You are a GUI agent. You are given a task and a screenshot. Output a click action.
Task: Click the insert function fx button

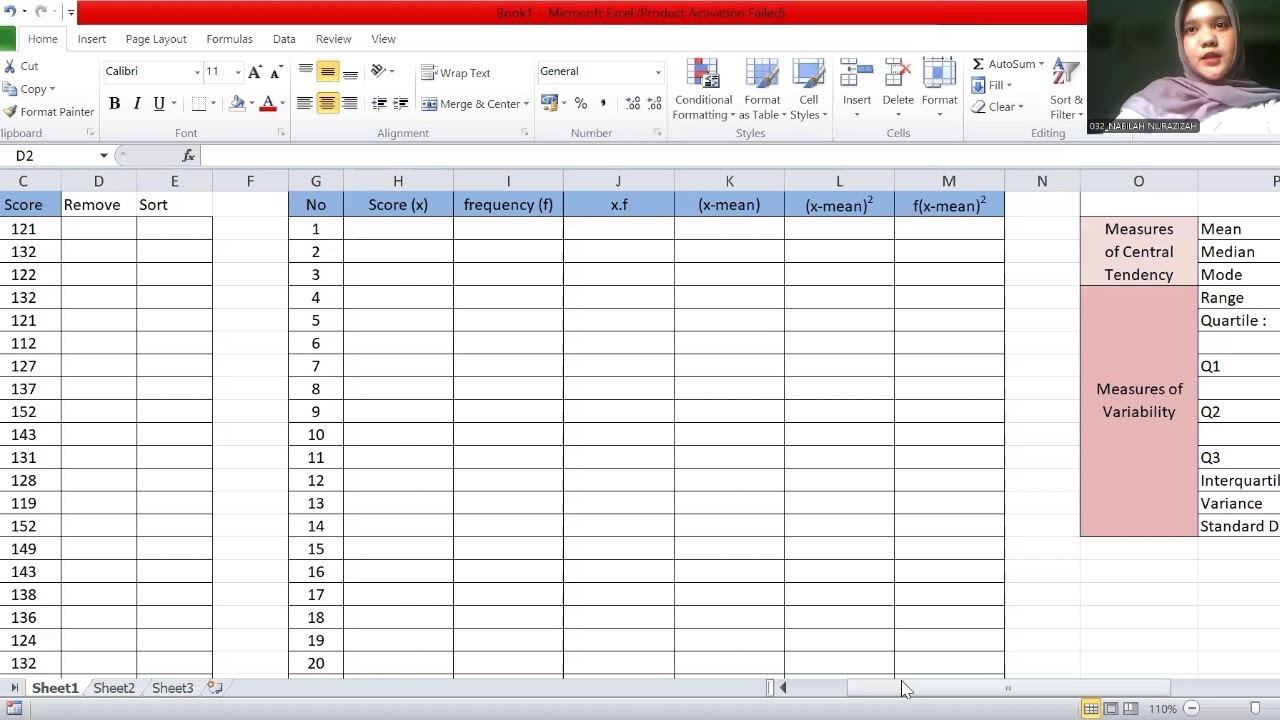pyautogui.click(x=188, y=156)
